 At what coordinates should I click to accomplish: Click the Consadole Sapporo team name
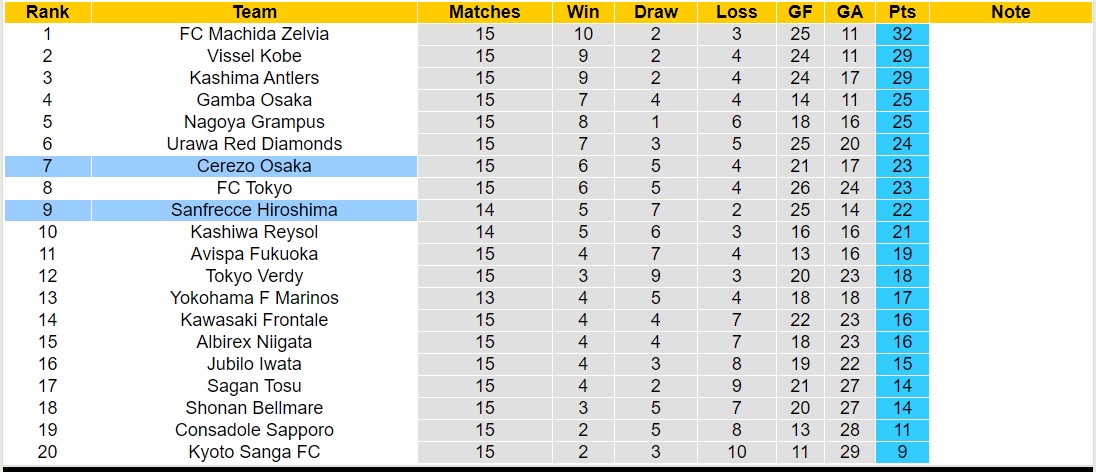(x=254, y=430)
